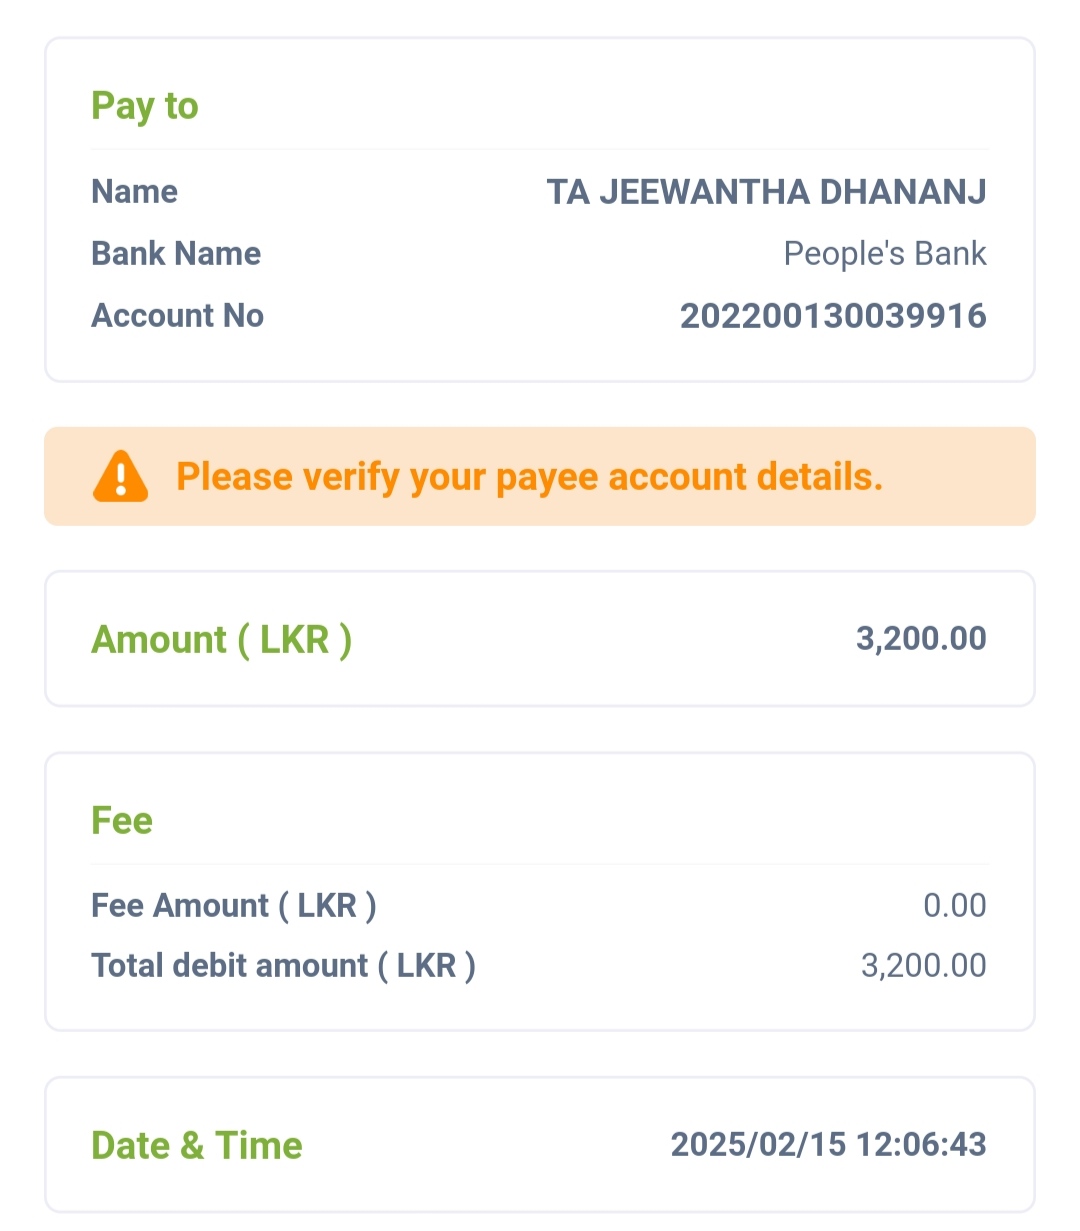Tap the 'LKR' text in Total debit label
This screenshot has height=1231, width=1080.
426,965
